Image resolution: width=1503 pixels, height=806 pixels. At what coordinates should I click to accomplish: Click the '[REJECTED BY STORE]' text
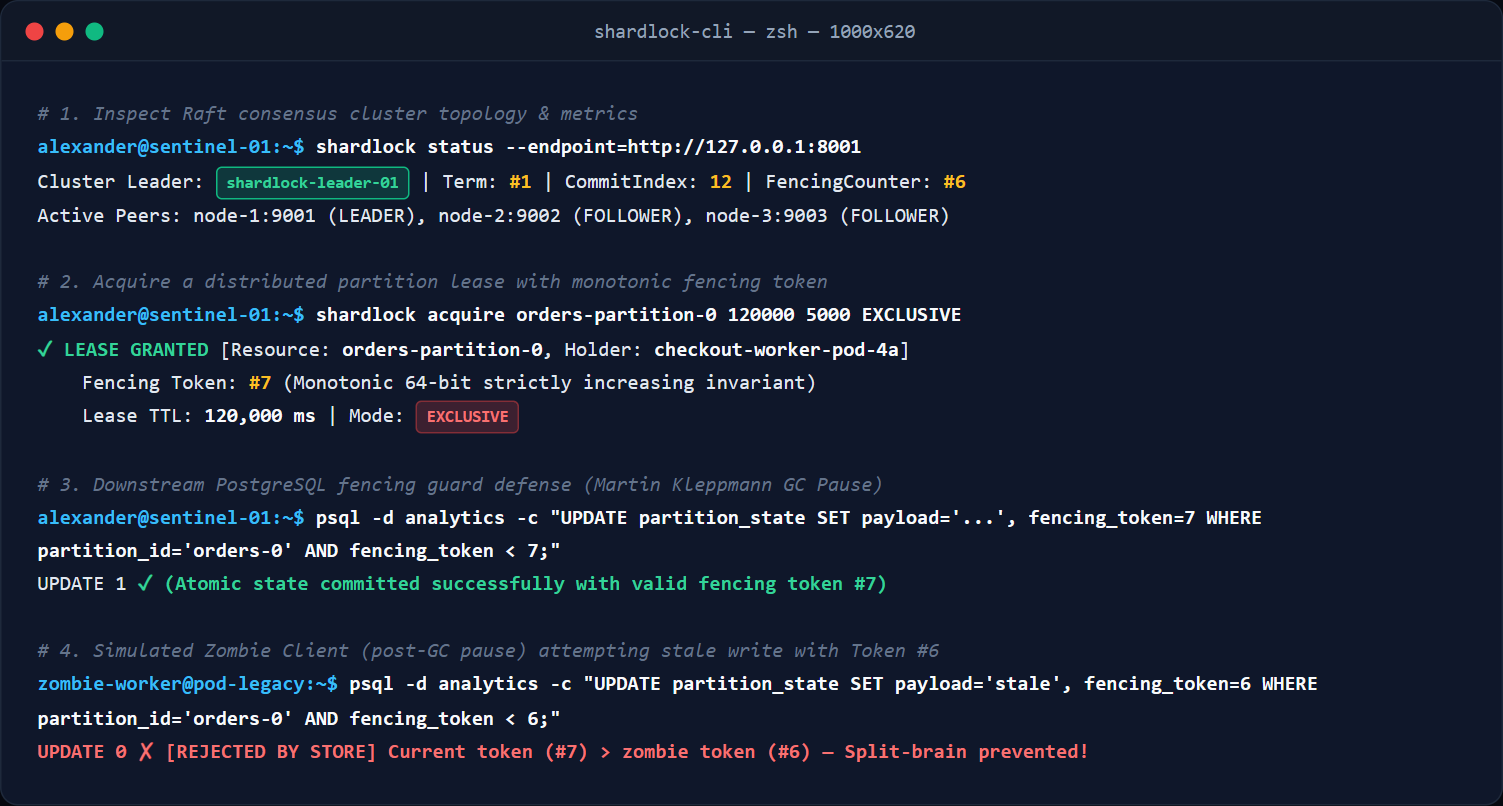pos(271,752)
